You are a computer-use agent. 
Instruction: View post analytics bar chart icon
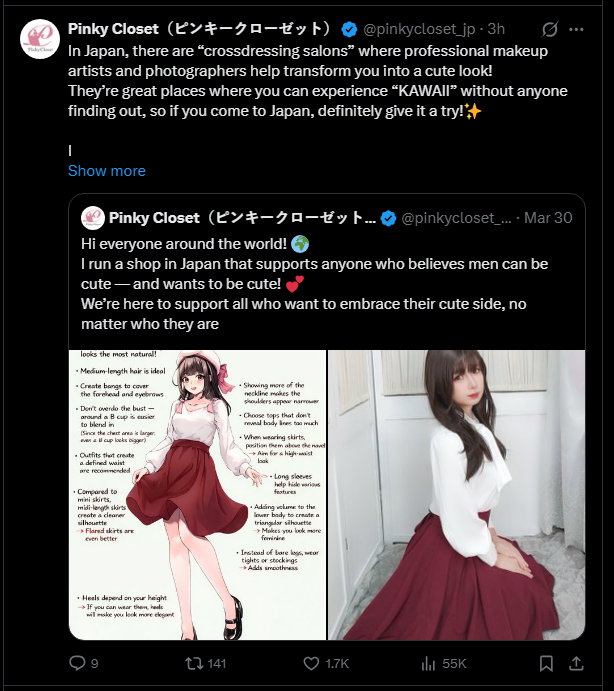point(428,663)
